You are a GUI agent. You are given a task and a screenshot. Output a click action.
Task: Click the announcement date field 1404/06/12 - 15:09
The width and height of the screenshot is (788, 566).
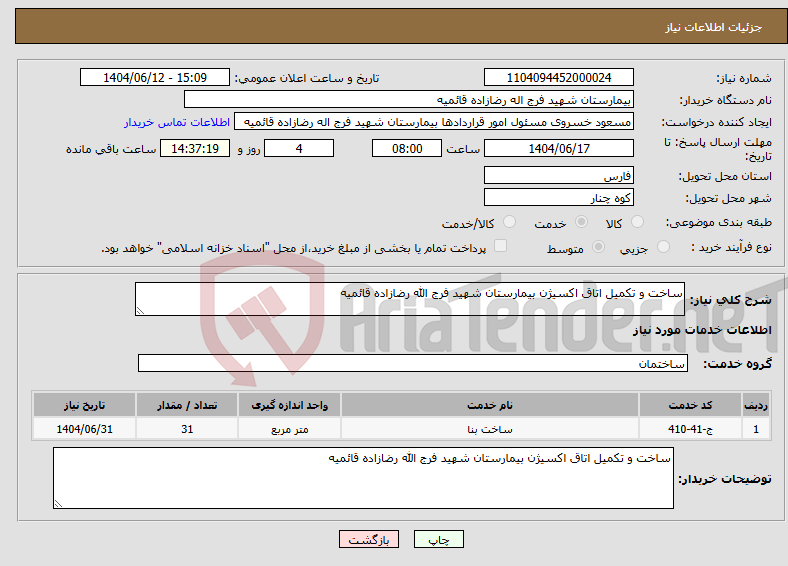point(155,77)
